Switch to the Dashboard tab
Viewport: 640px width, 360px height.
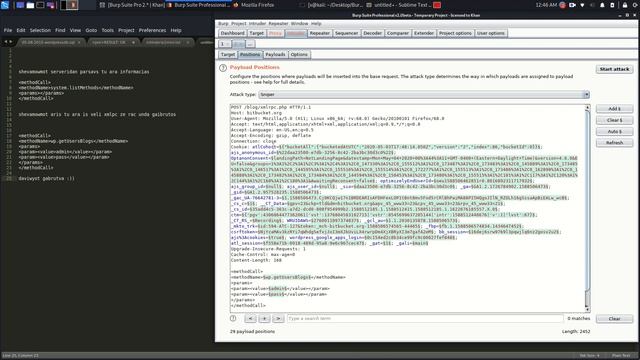click(x=232, y=33)
